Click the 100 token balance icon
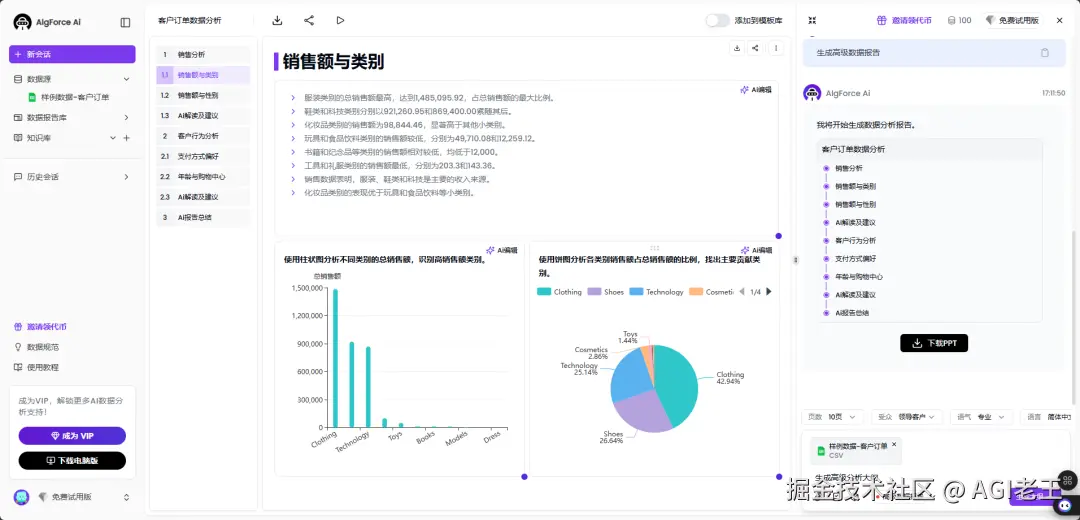 959,21
